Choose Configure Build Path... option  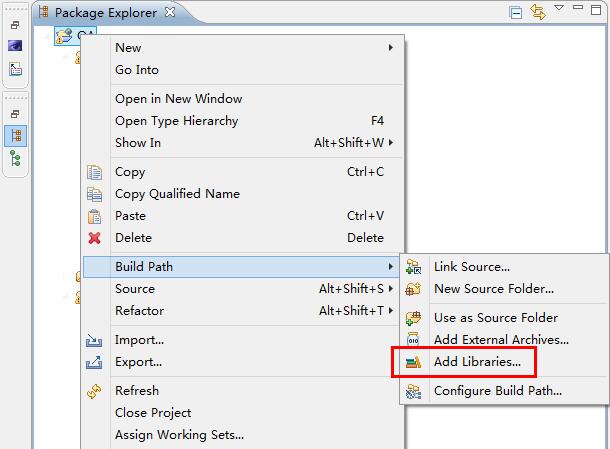(x=497, y=391)
